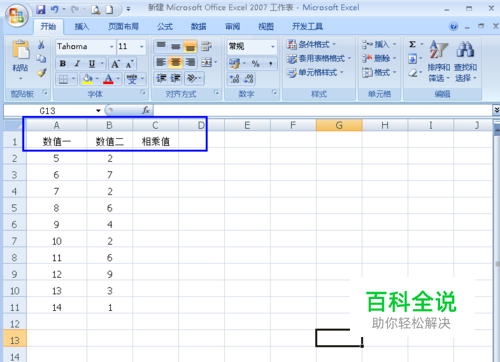Apply the yellow fill color
This screenshot has height=362, width=500.
point(87,79)
